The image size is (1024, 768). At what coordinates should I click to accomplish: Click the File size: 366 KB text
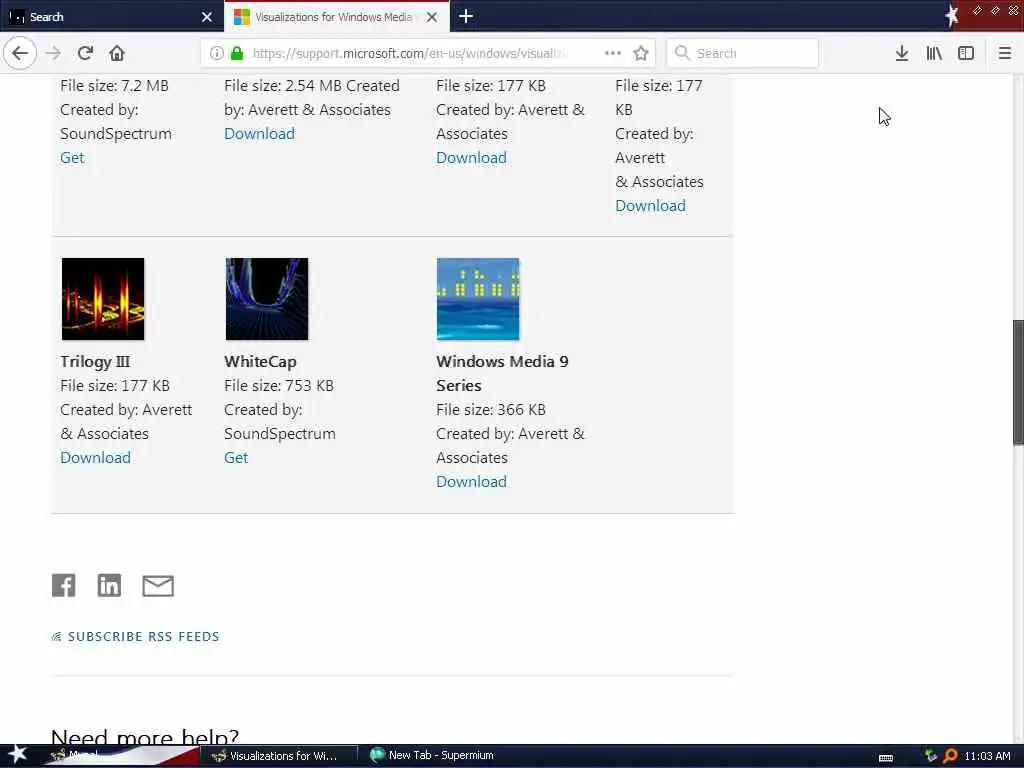coord(490,409)
